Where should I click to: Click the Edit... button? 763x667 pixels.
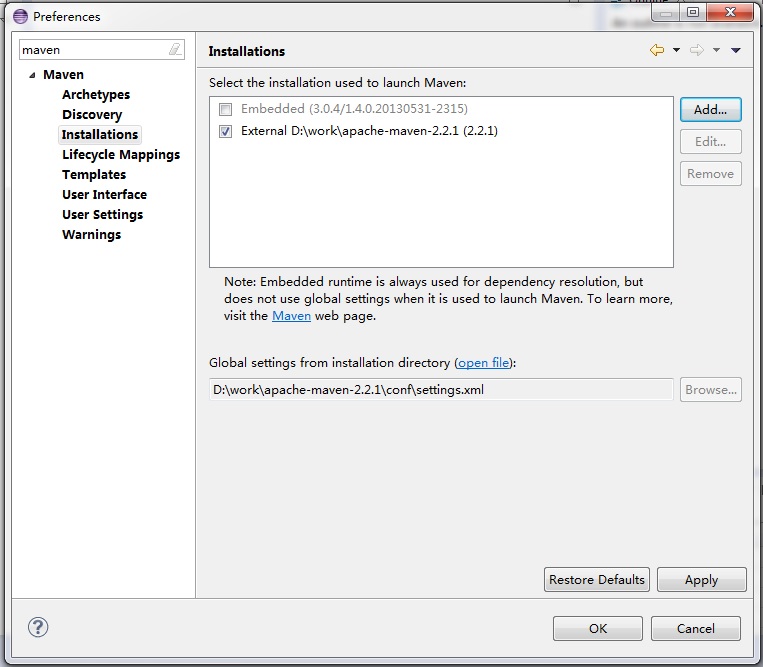point(710,142)
